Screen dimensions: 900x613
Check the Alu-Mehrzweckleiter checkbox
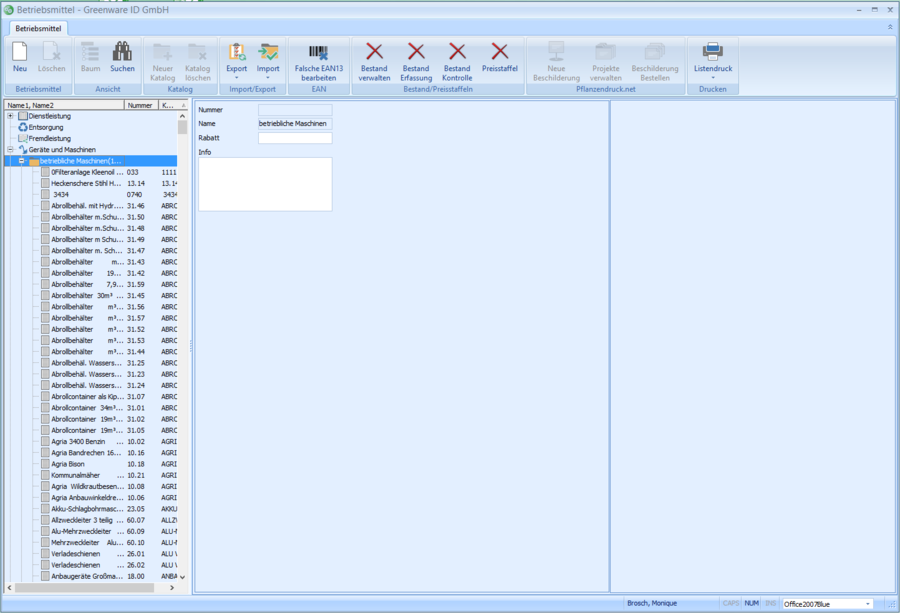(x=45, y=531)
